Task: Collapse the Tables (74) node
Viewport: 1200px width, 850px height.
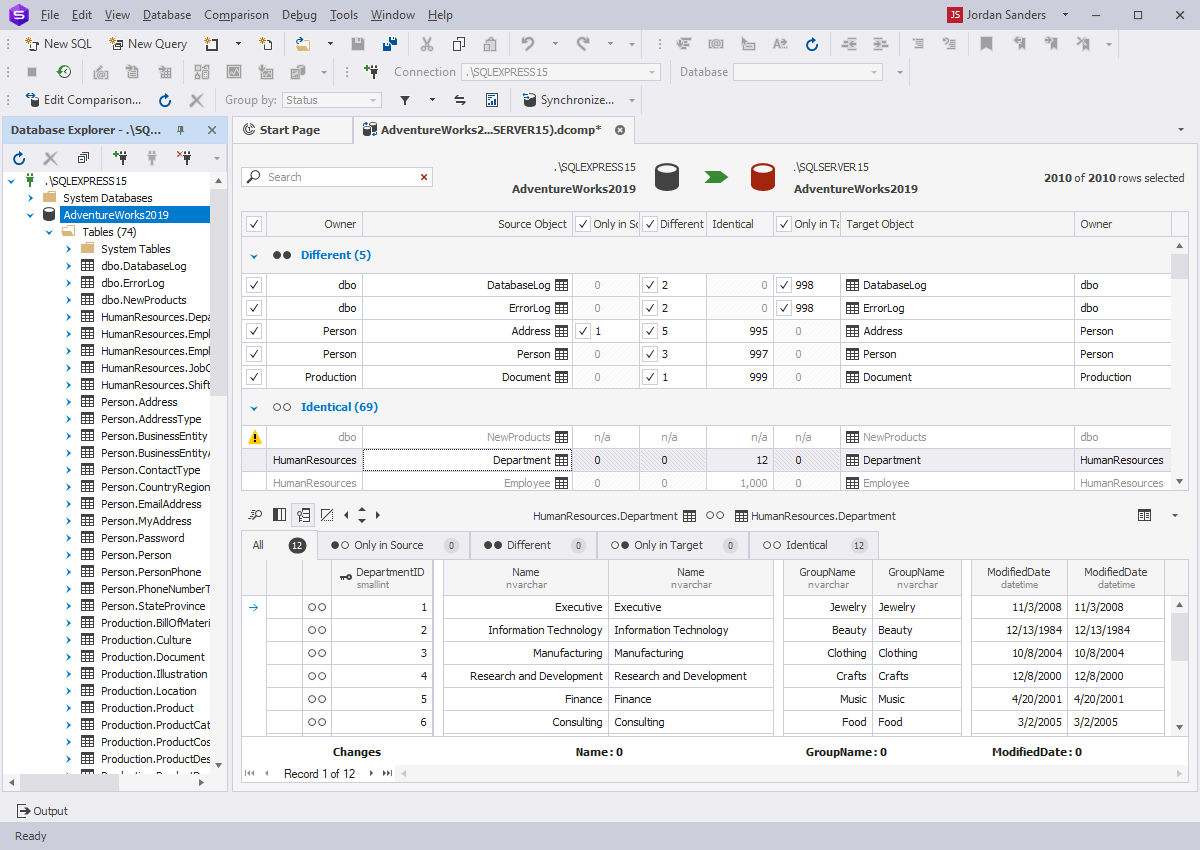Action: [49, 232]
